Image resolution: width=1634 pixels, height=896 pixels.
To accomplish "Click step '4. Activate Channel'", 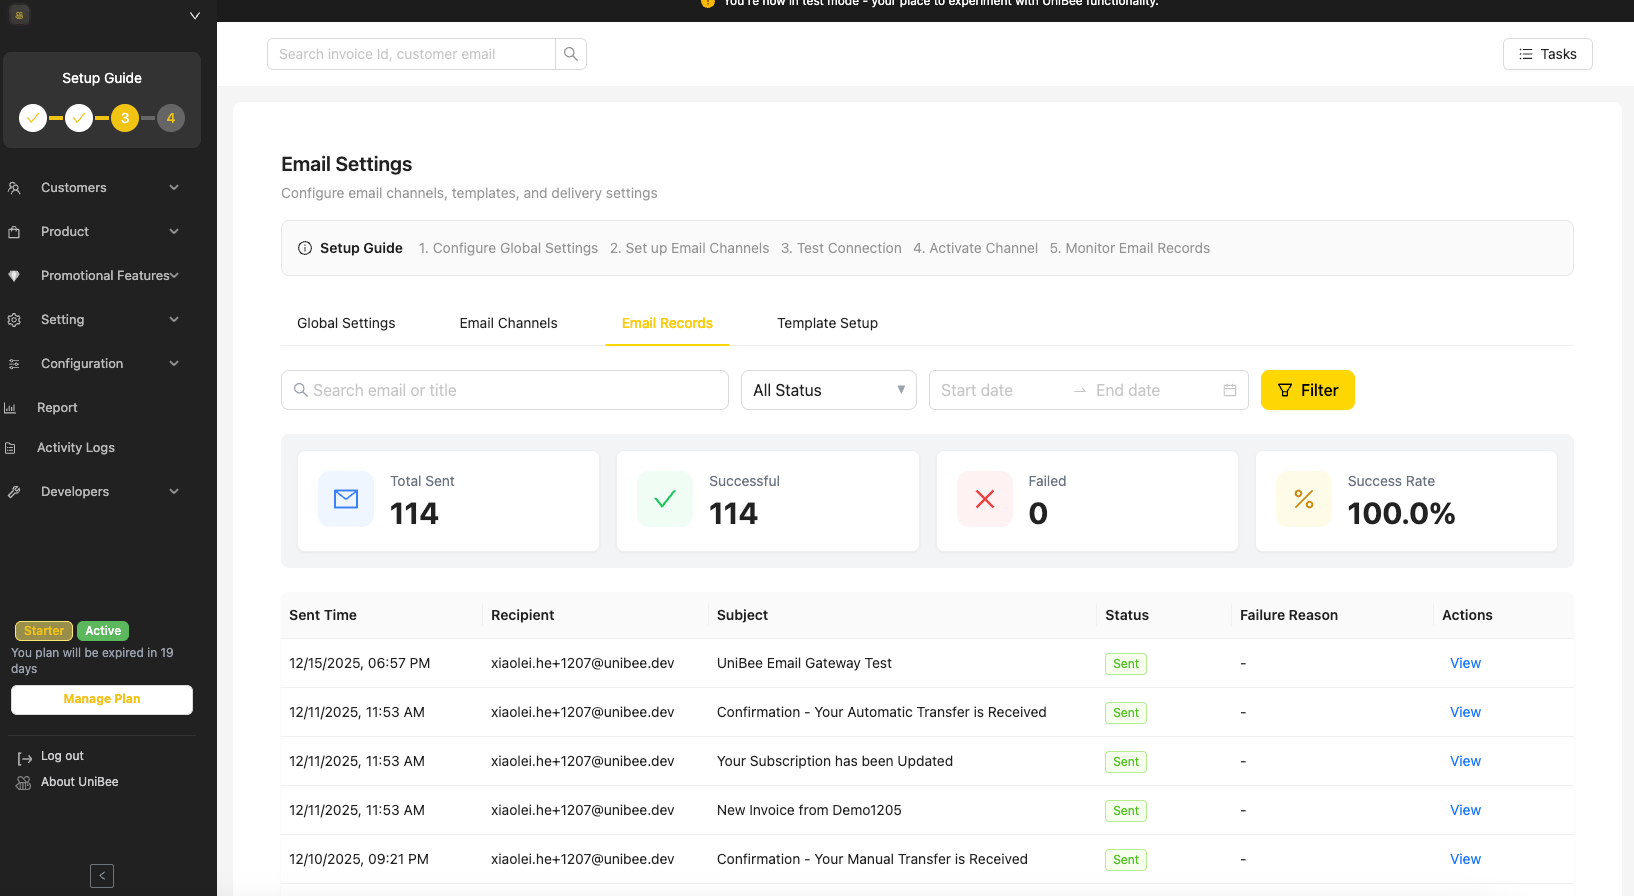I will (976, 248).
